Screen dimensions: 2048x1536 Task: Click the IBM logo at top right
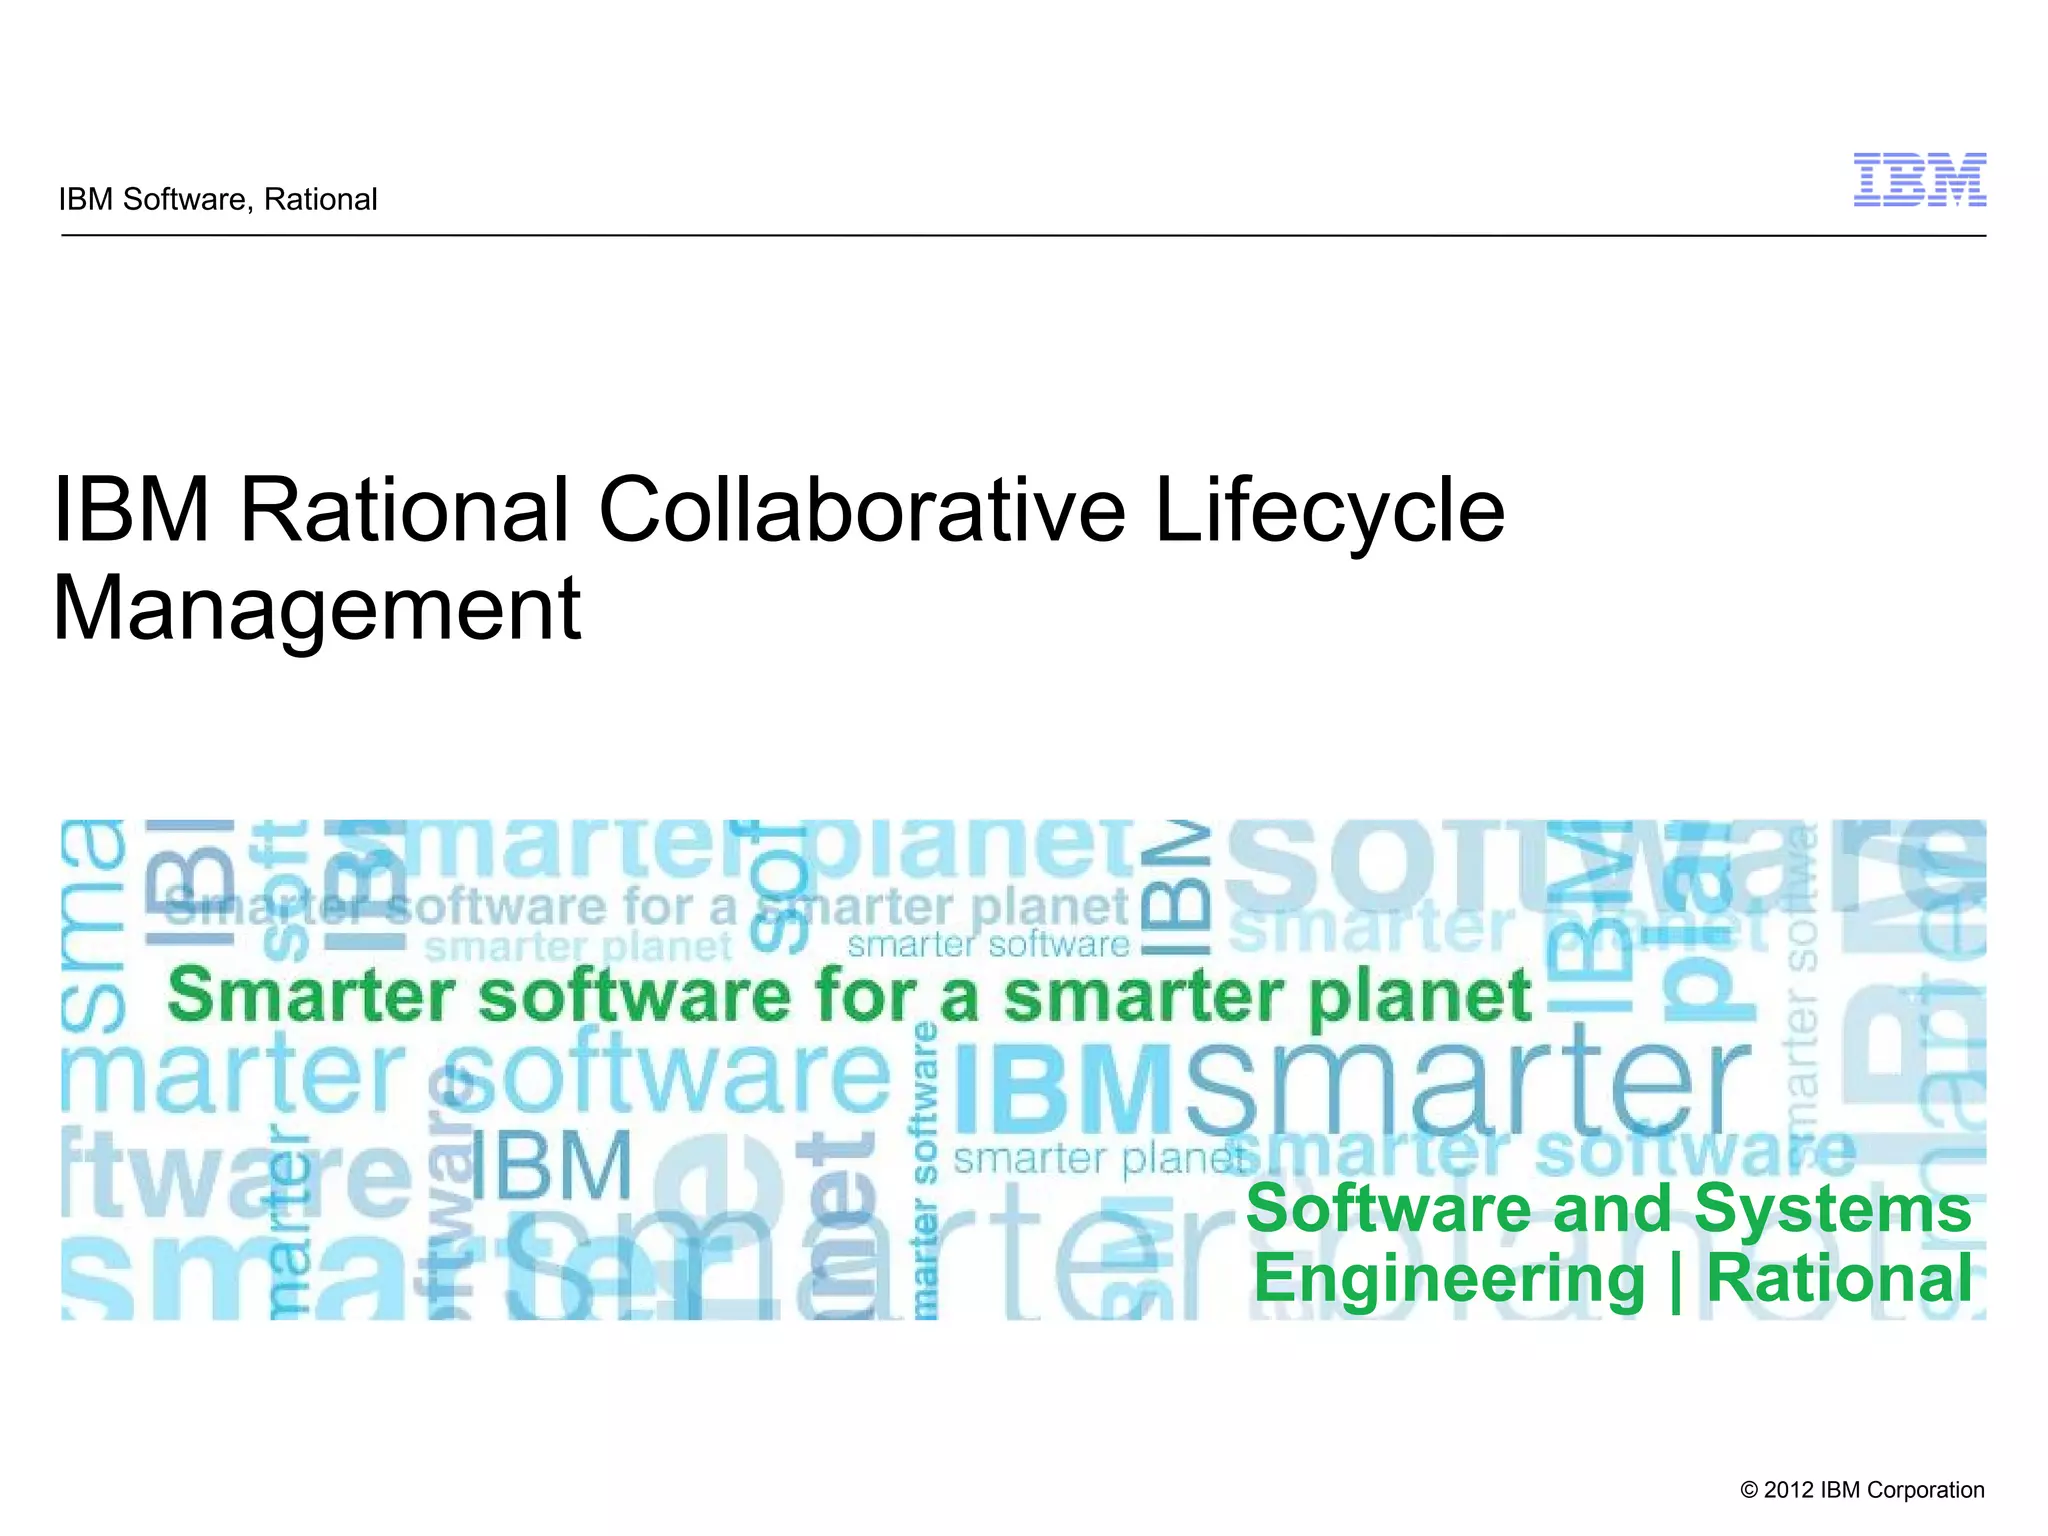[x=1919, y=180]
